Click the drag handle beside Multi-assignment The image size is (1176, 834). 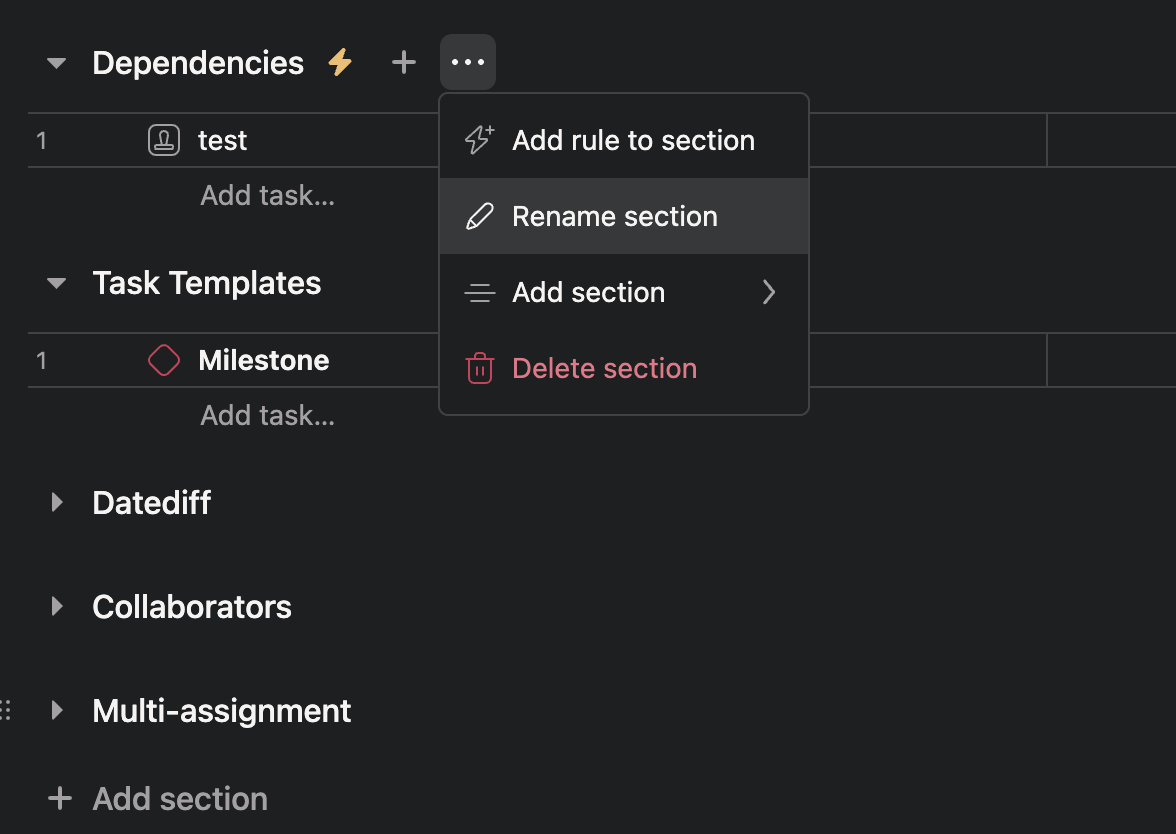tap(5, 710)
